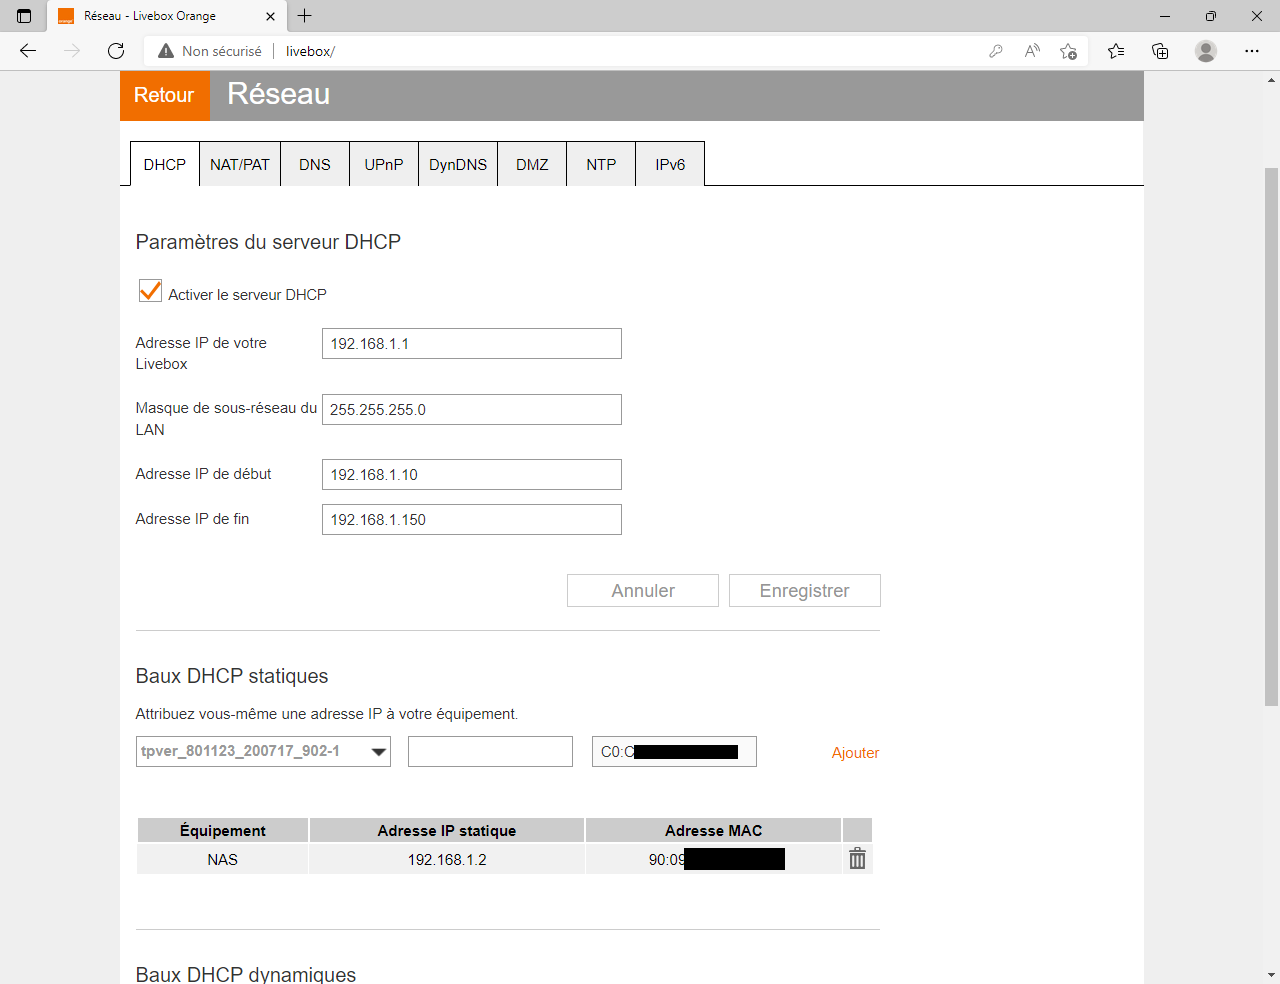Toggle Activer le serveur DHCP checkbox
The height and width of the screenshot is (984, 1280).
point(150,291)
